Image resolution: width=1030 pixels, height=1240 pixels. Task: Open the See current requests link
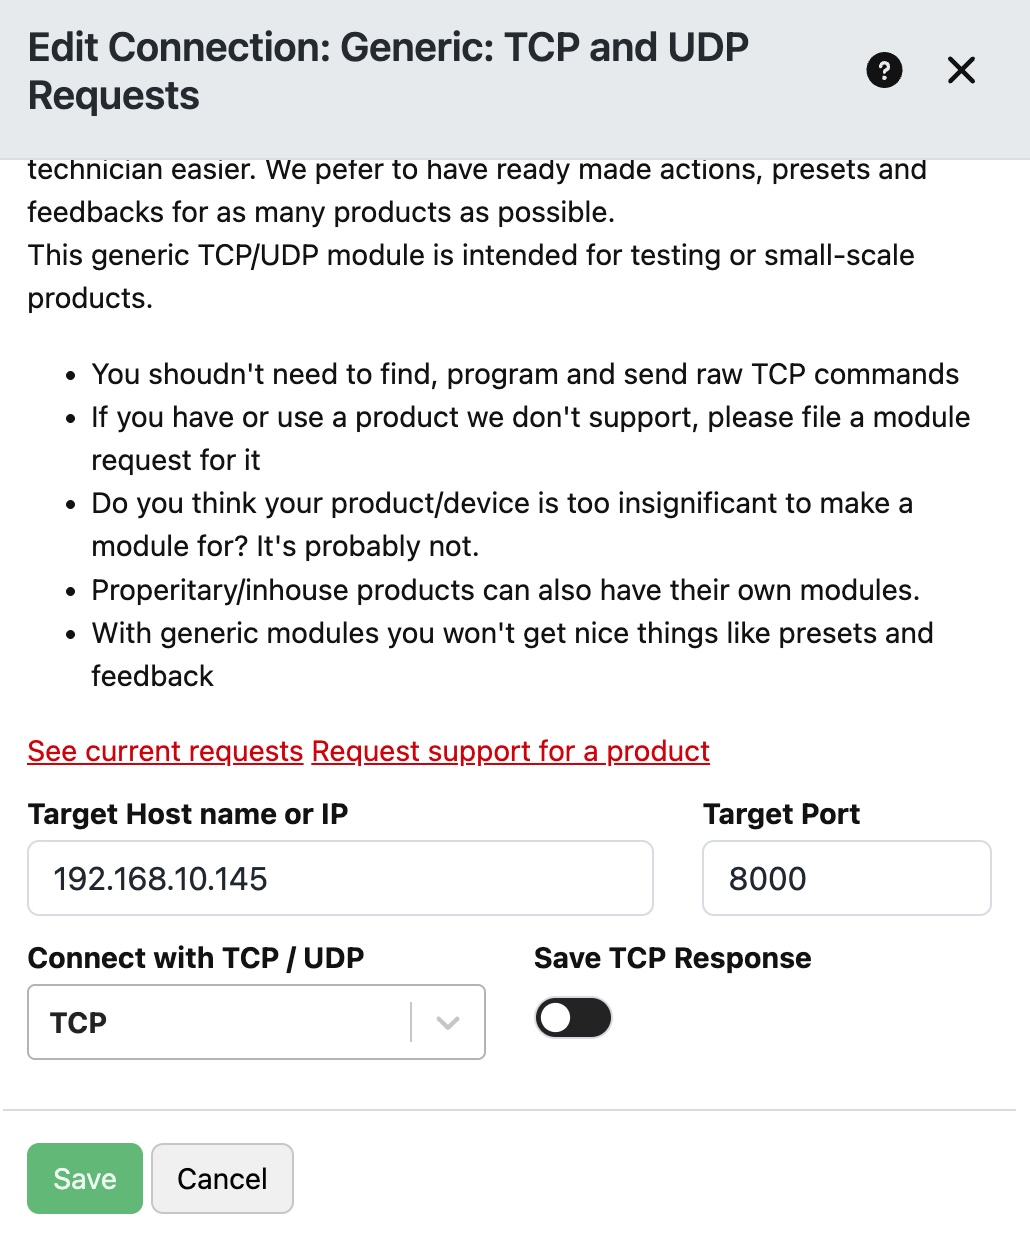165,751
